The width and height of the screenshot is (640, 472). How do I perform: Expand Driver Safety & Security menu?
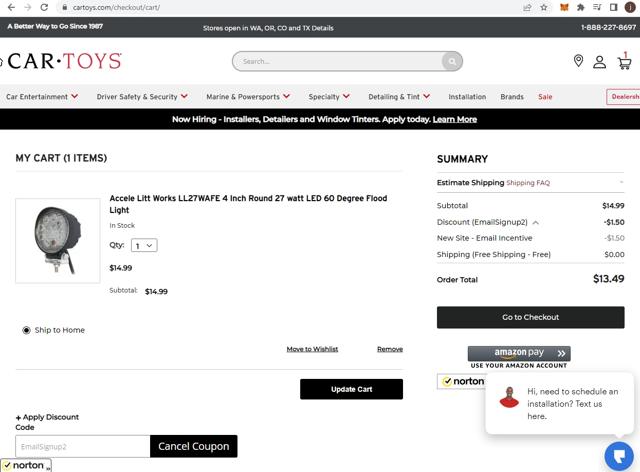pyautogui.click(x=142, y=97)
